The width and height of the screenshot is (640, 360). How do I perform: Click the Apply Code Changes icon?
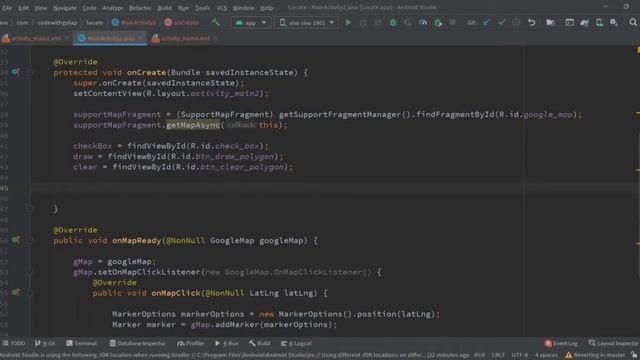click(378, 22)
